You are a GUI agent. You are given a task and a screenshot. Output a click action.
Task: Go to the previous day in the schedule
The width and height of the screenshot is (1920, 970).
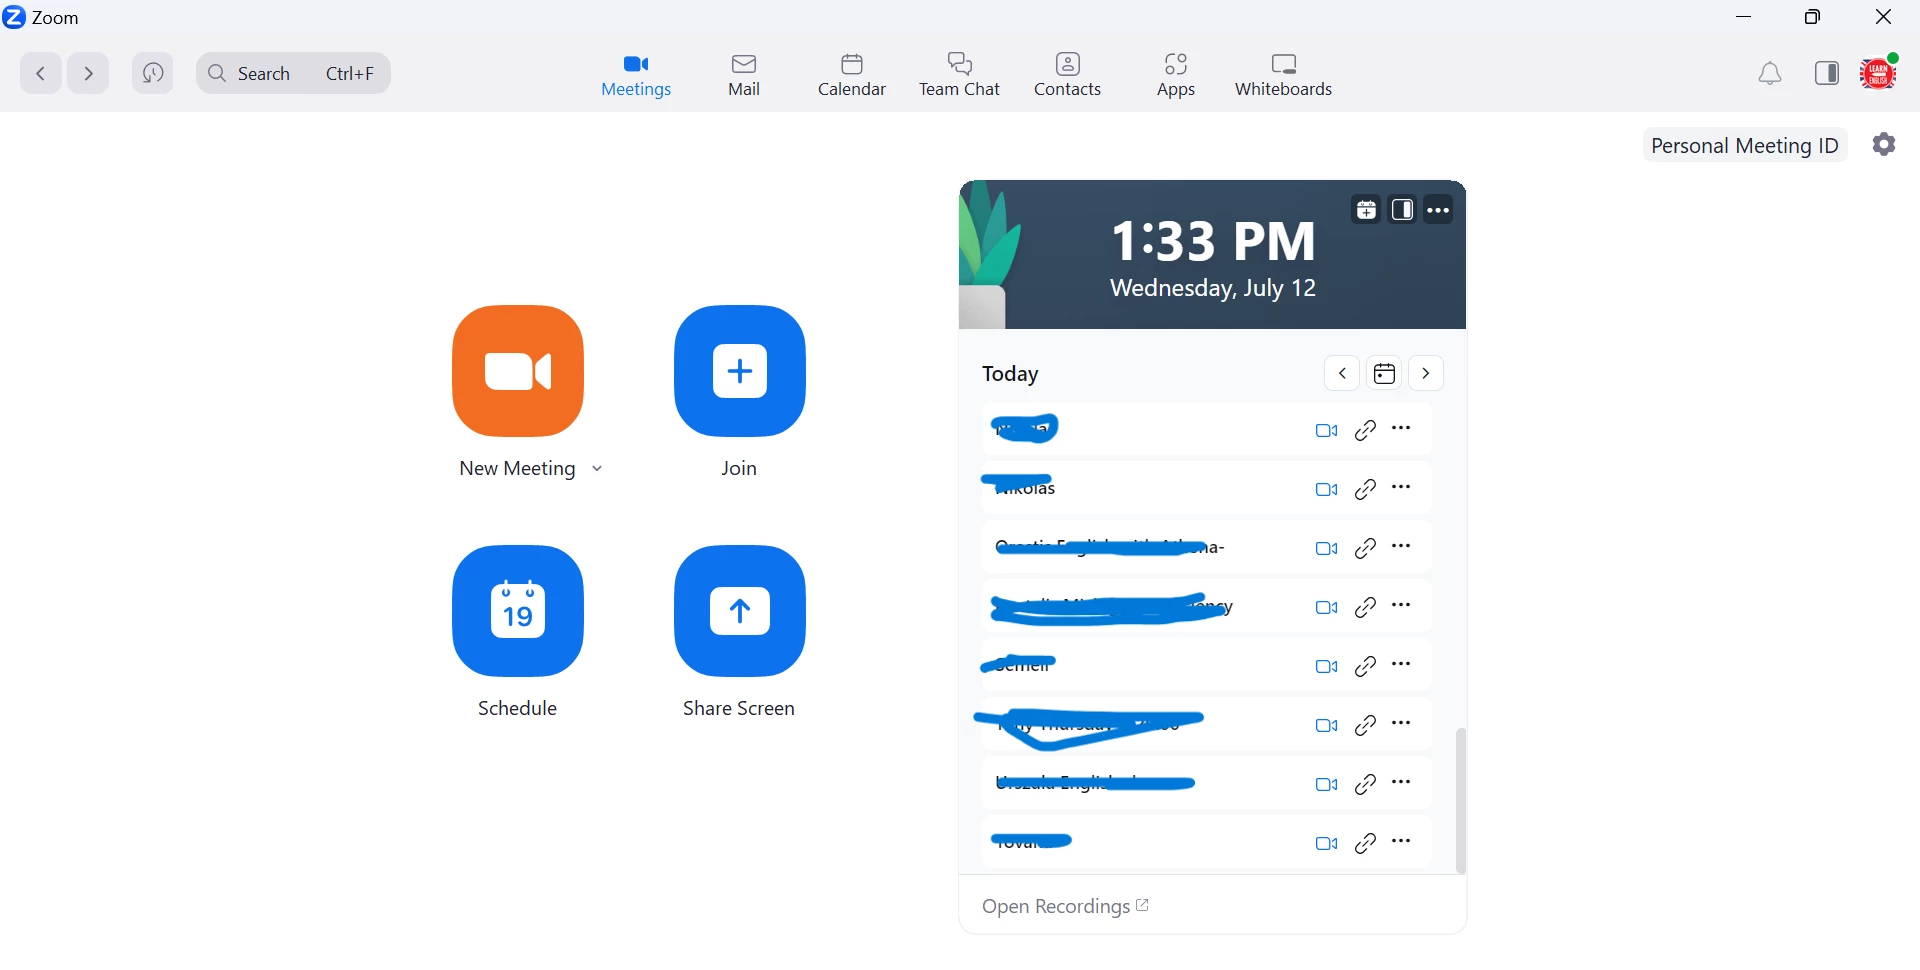1344,375
